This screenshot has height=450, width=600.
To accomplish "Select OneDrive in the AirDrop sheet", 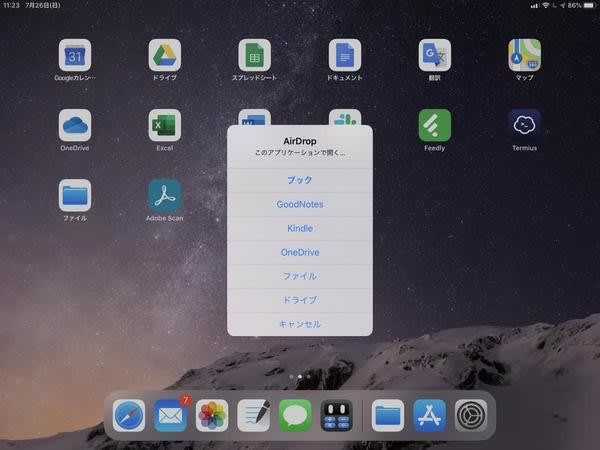I will [300, 253].
